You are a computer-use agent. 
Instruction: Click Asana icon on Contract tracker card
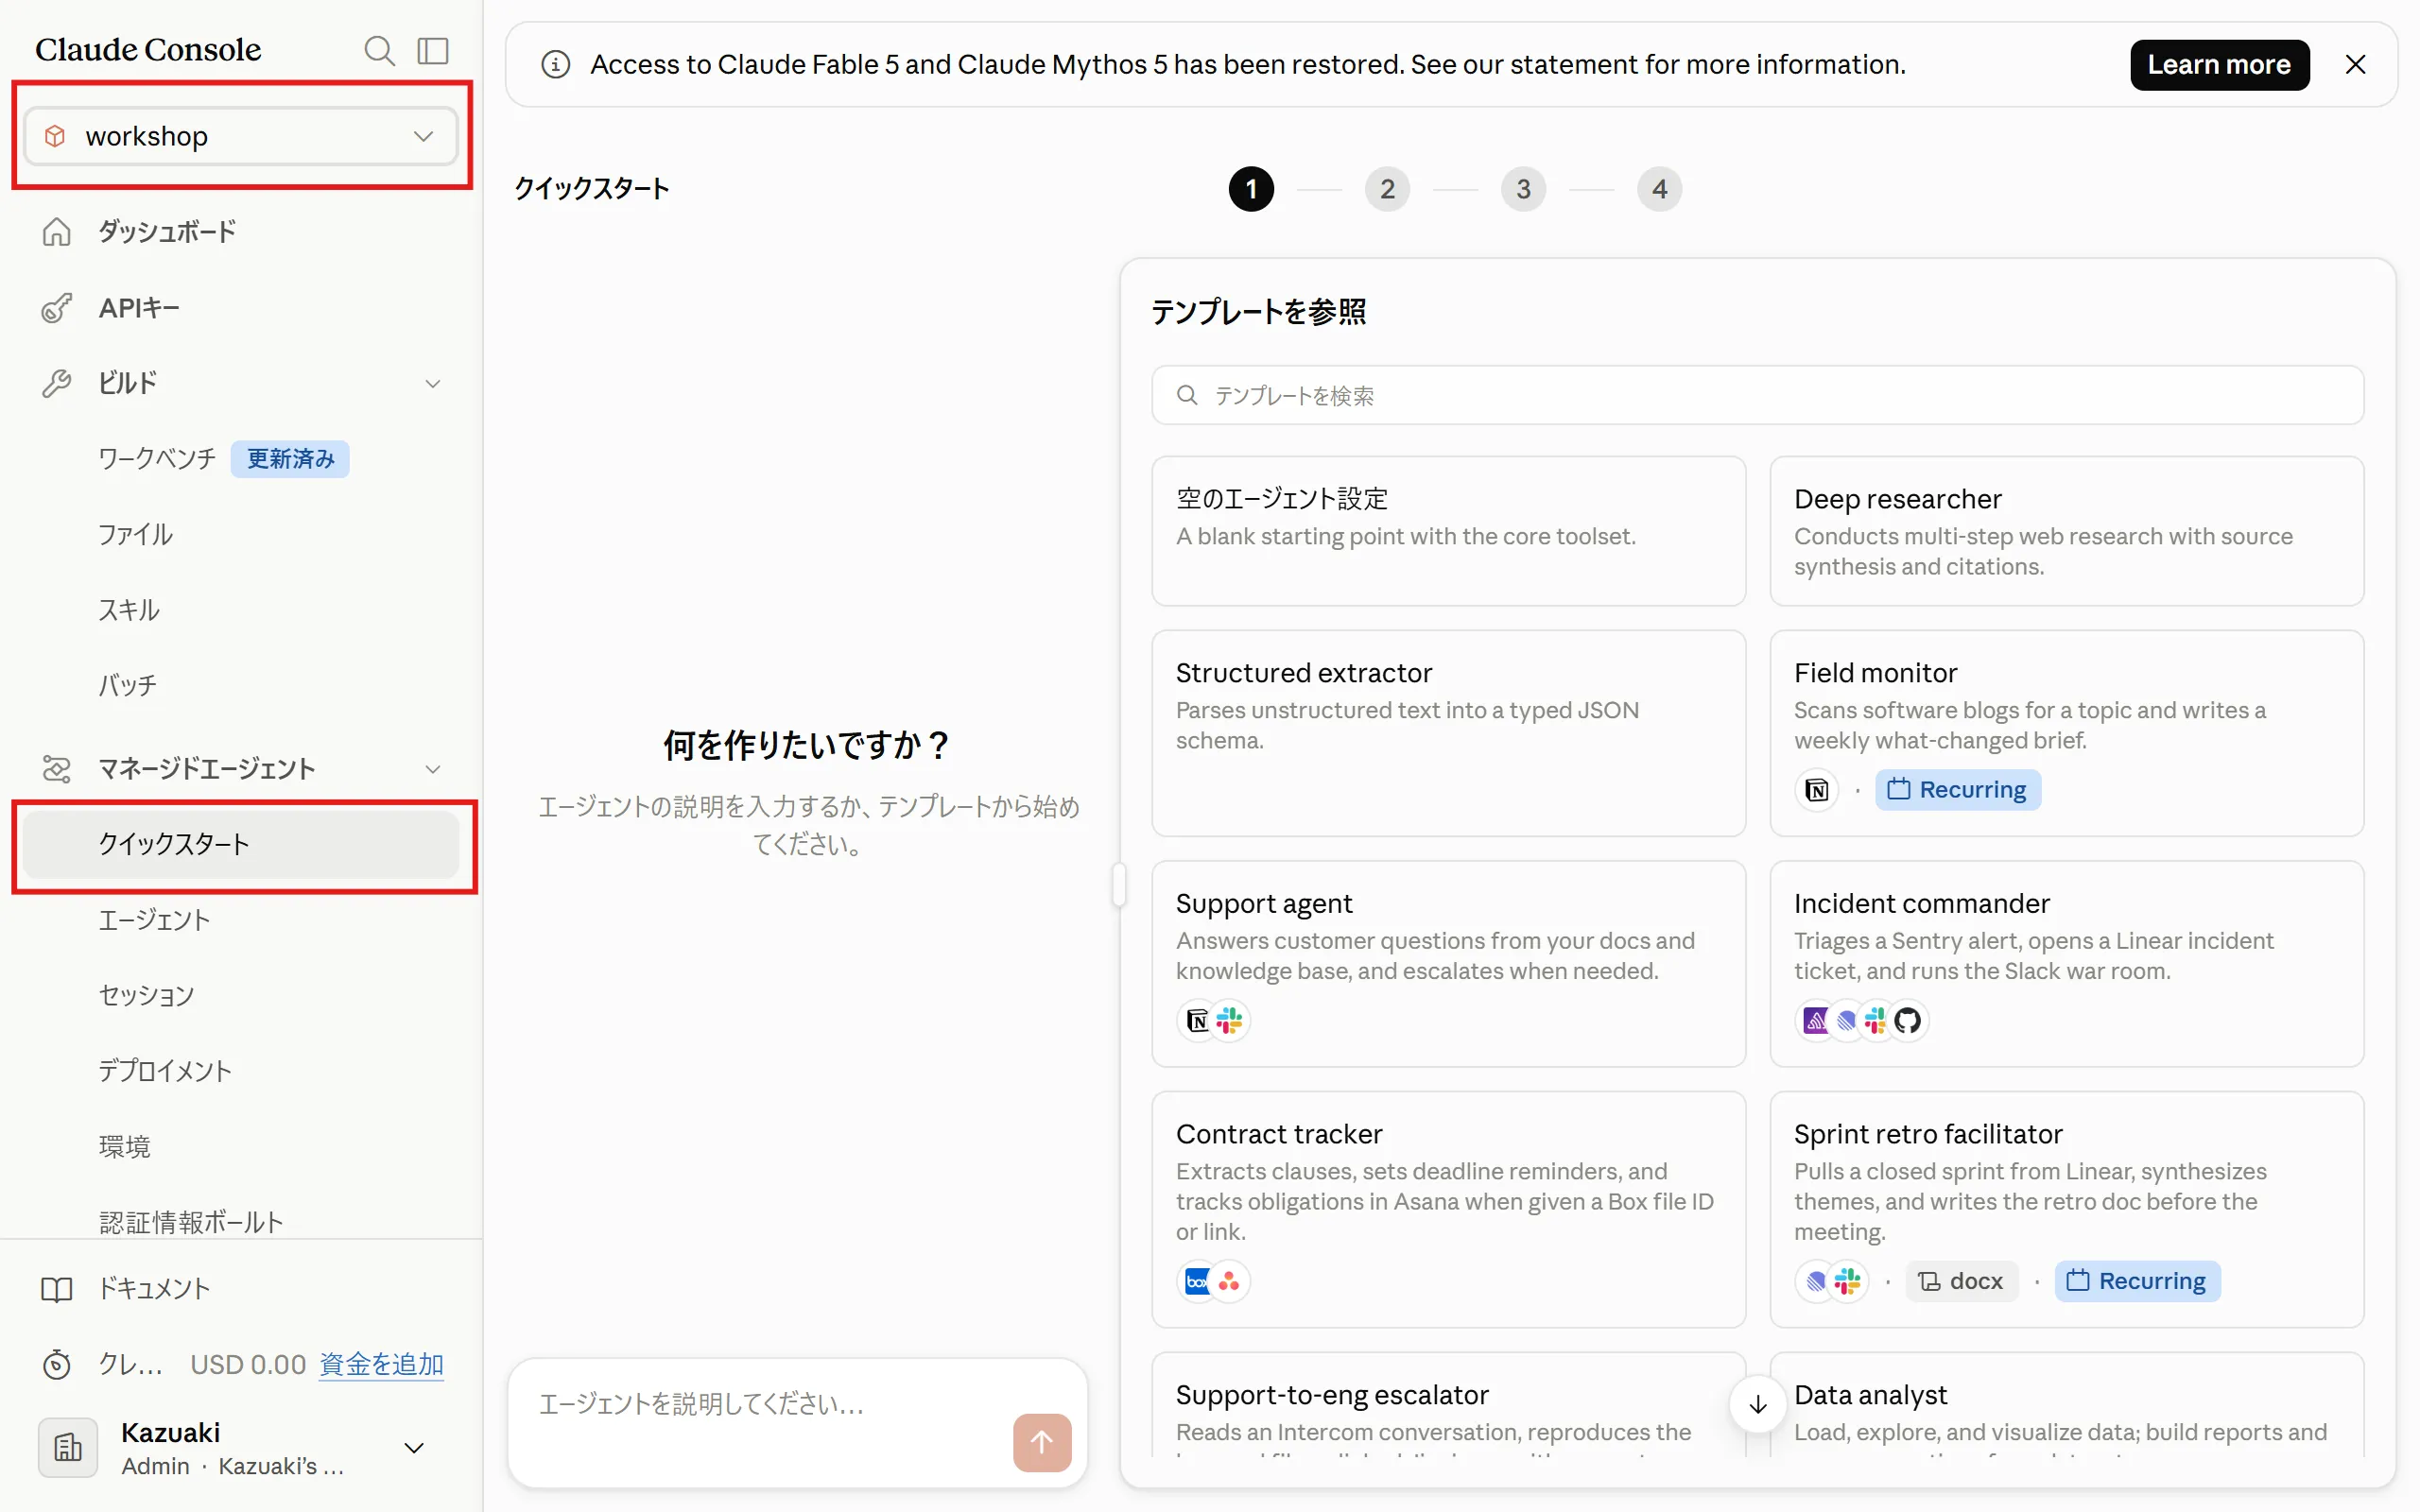point(1229,1282)
